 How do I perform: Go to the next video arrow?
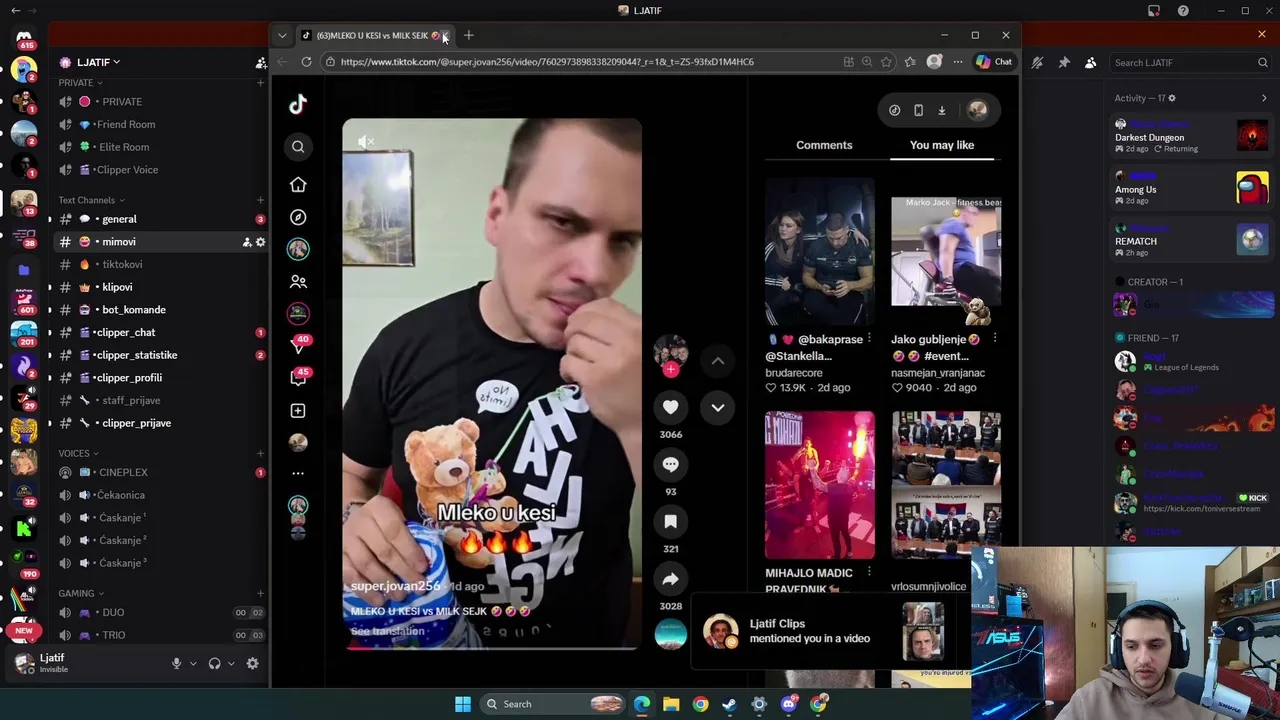718,407
